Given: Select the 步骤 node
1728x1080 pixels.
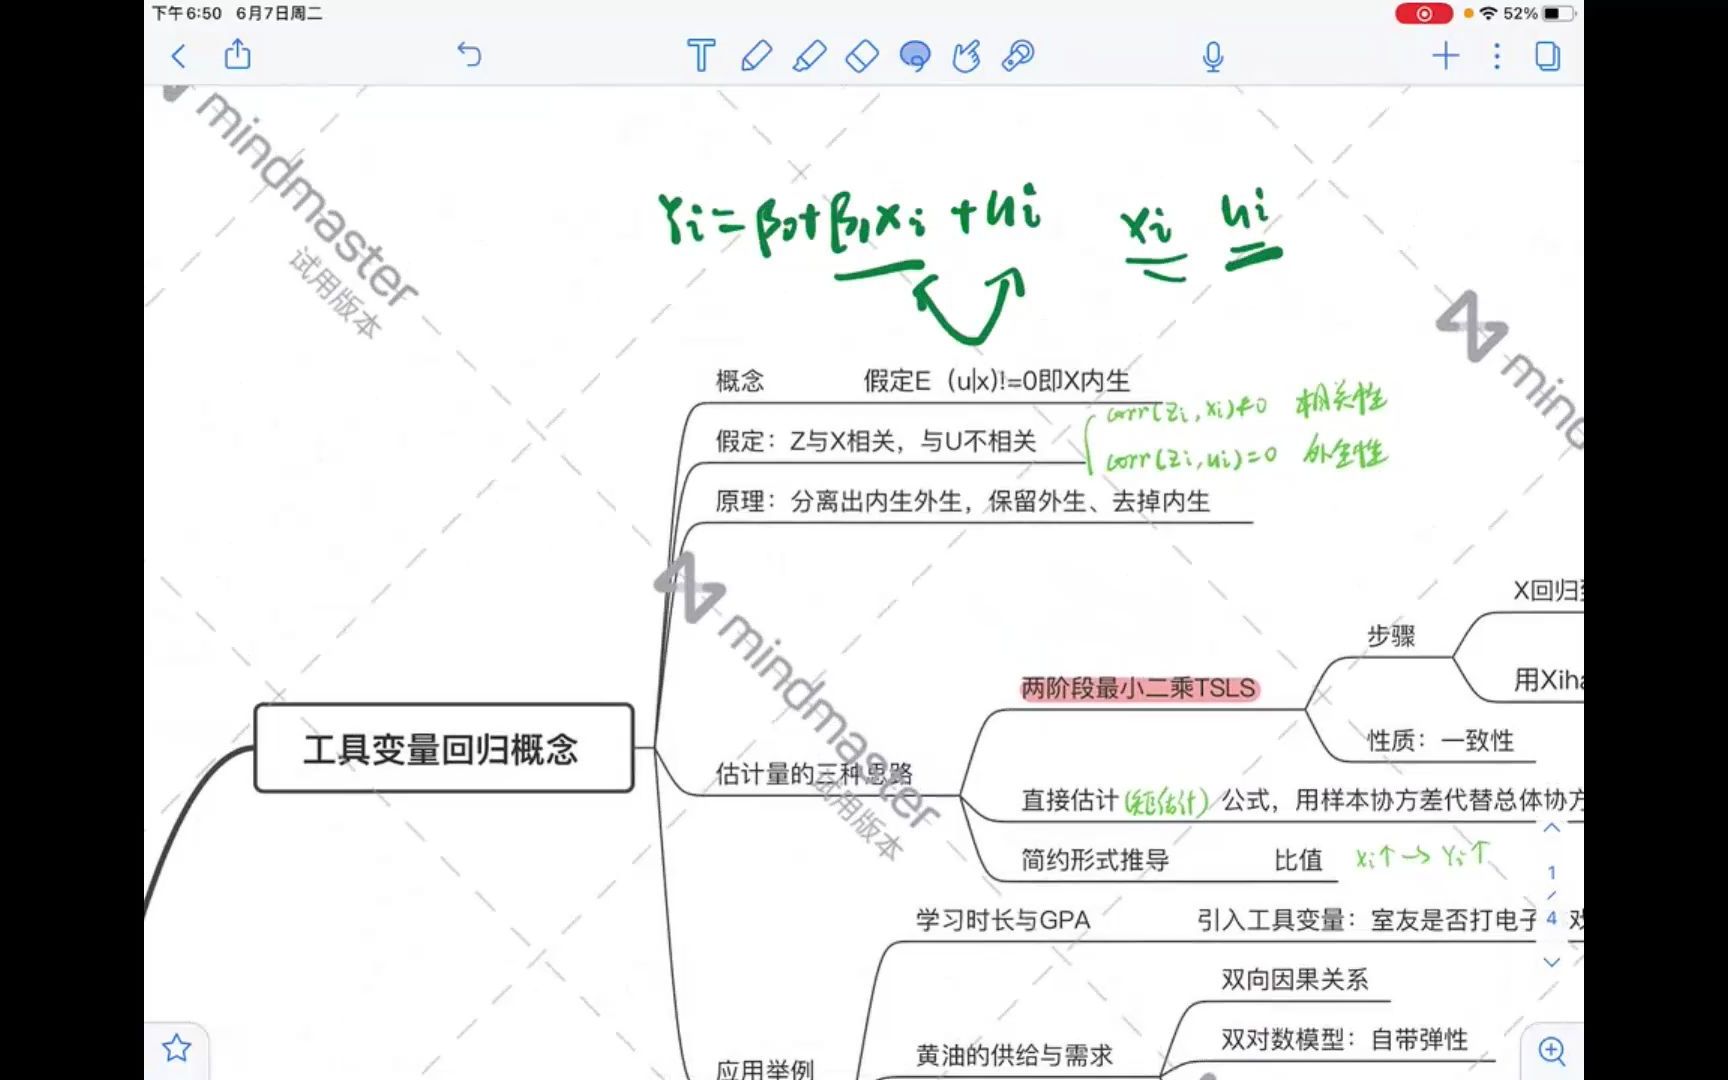Looking at the screenshot, I should pyautogui.click(x=1391, y=636).
